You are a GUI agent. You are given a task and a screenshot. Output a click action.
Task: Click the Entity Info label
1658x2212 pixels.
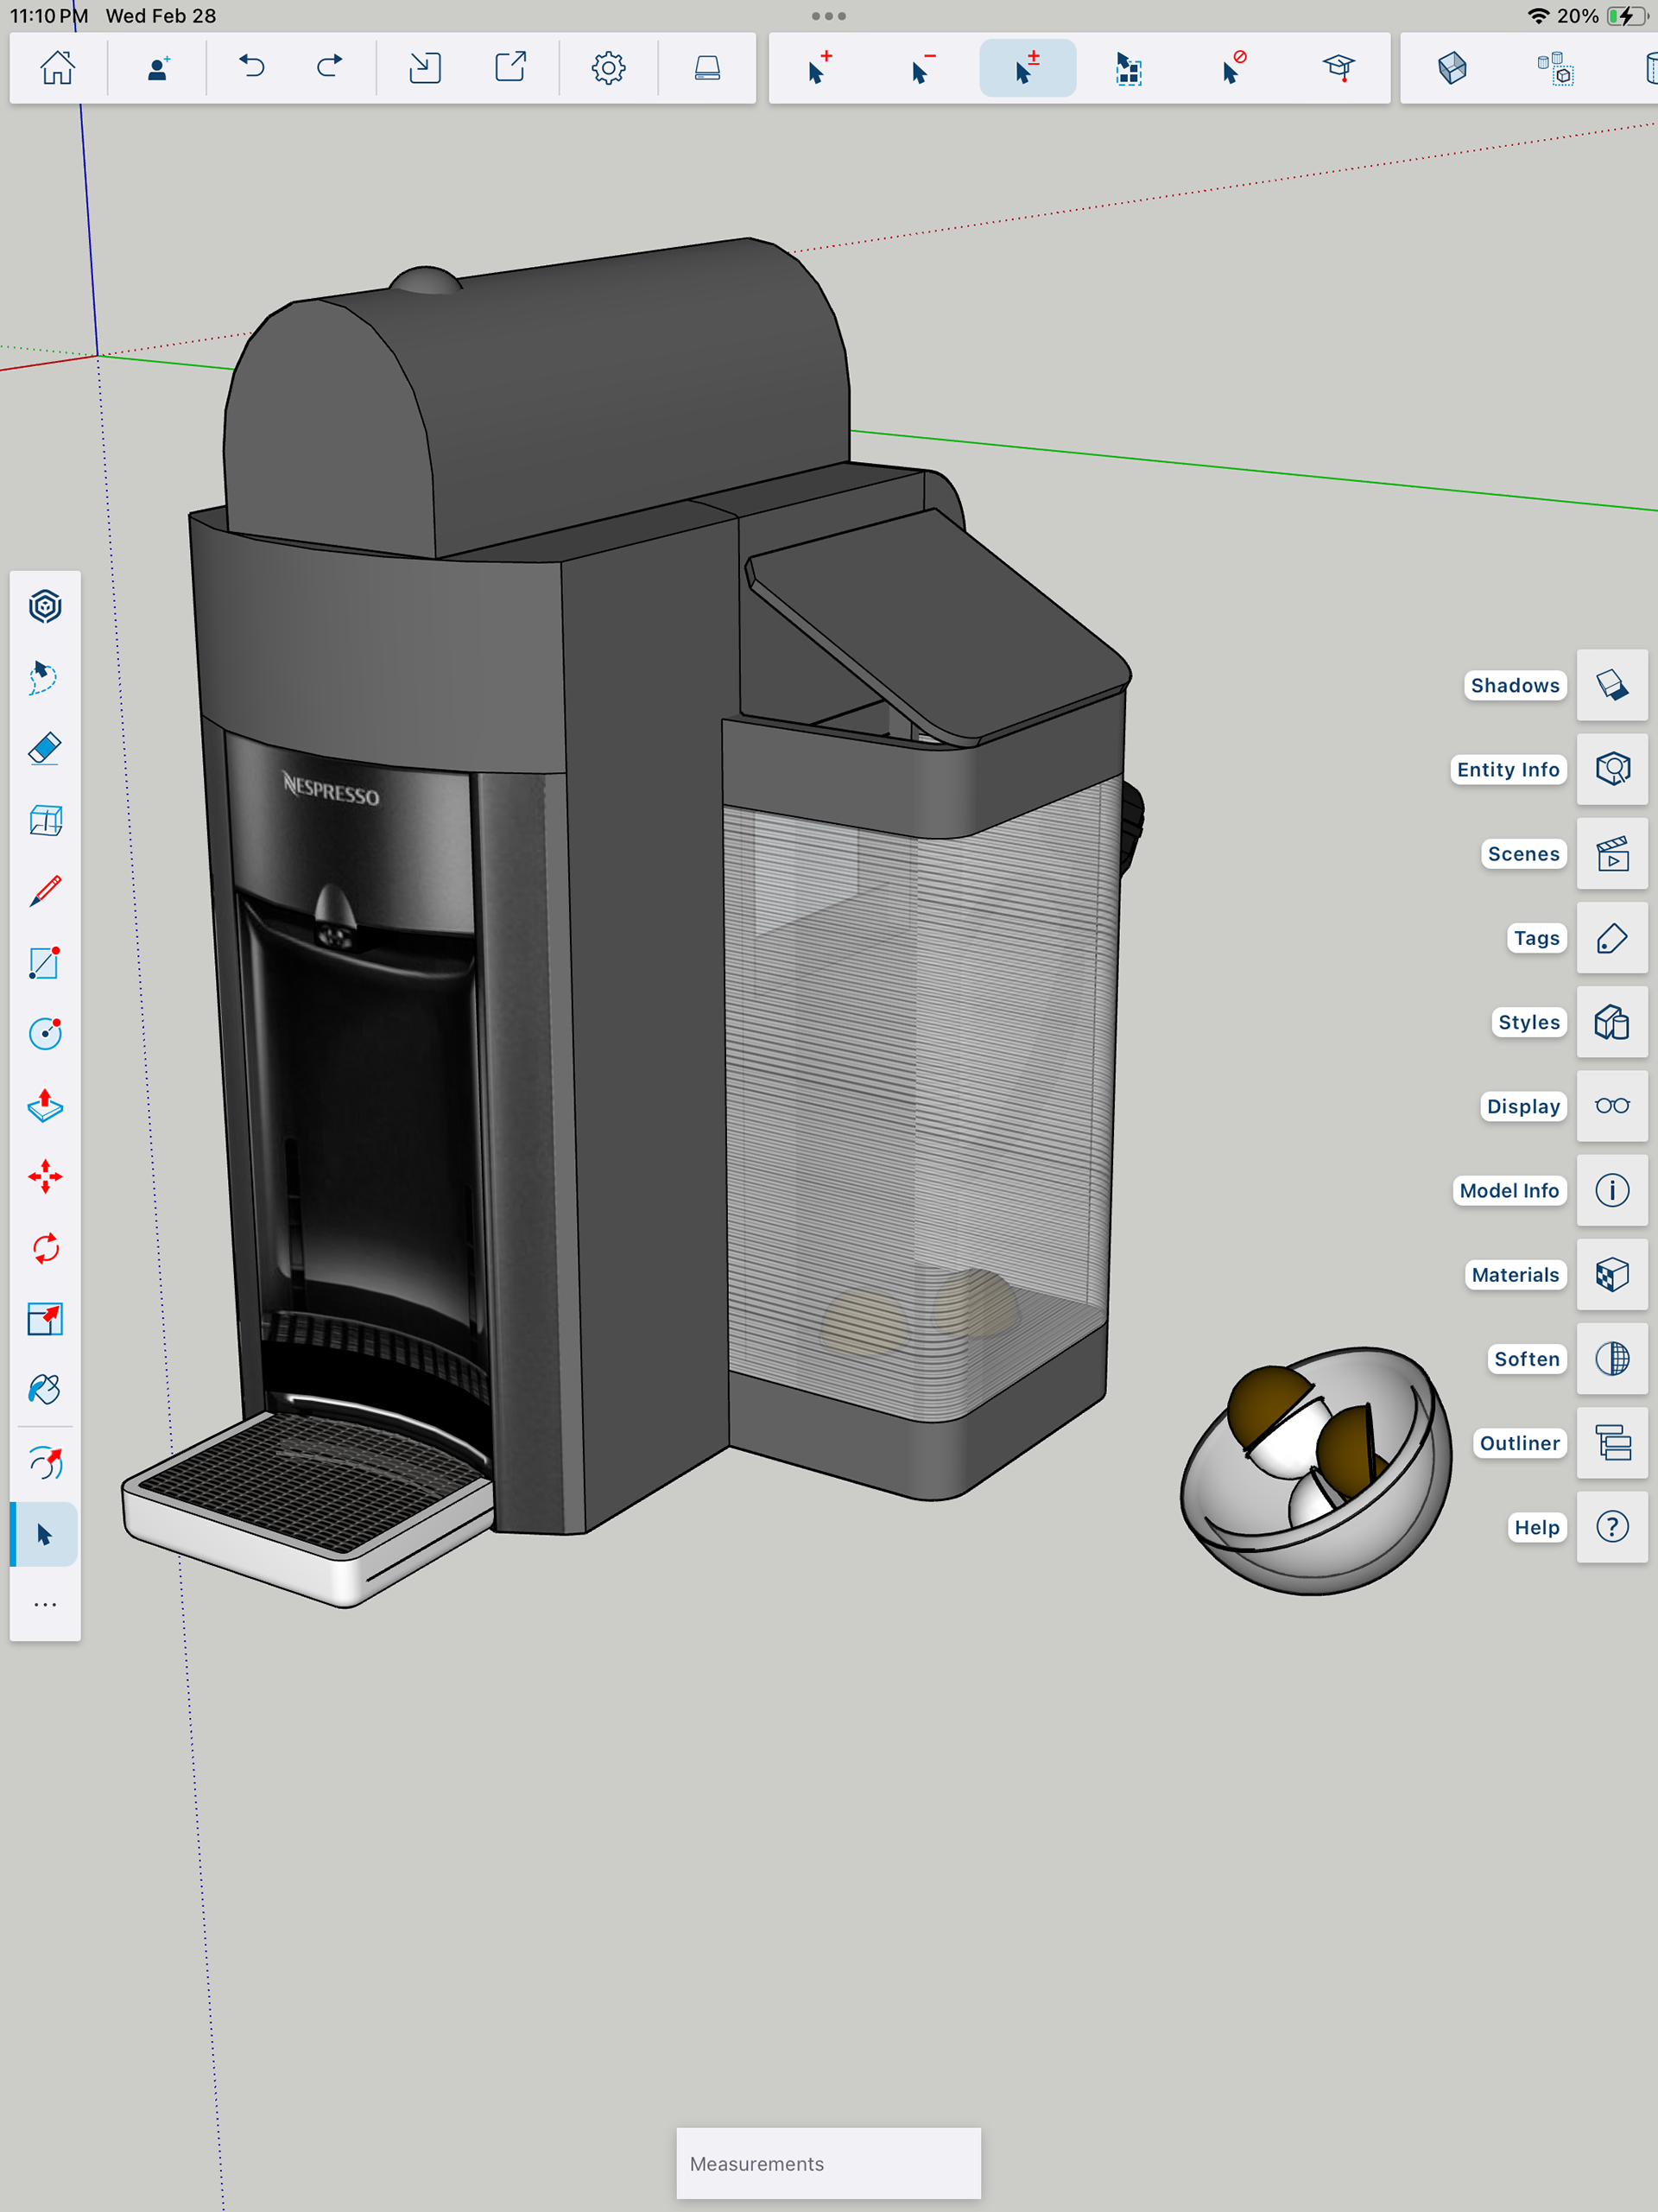pyautogui.click(x=1507, y=769)
